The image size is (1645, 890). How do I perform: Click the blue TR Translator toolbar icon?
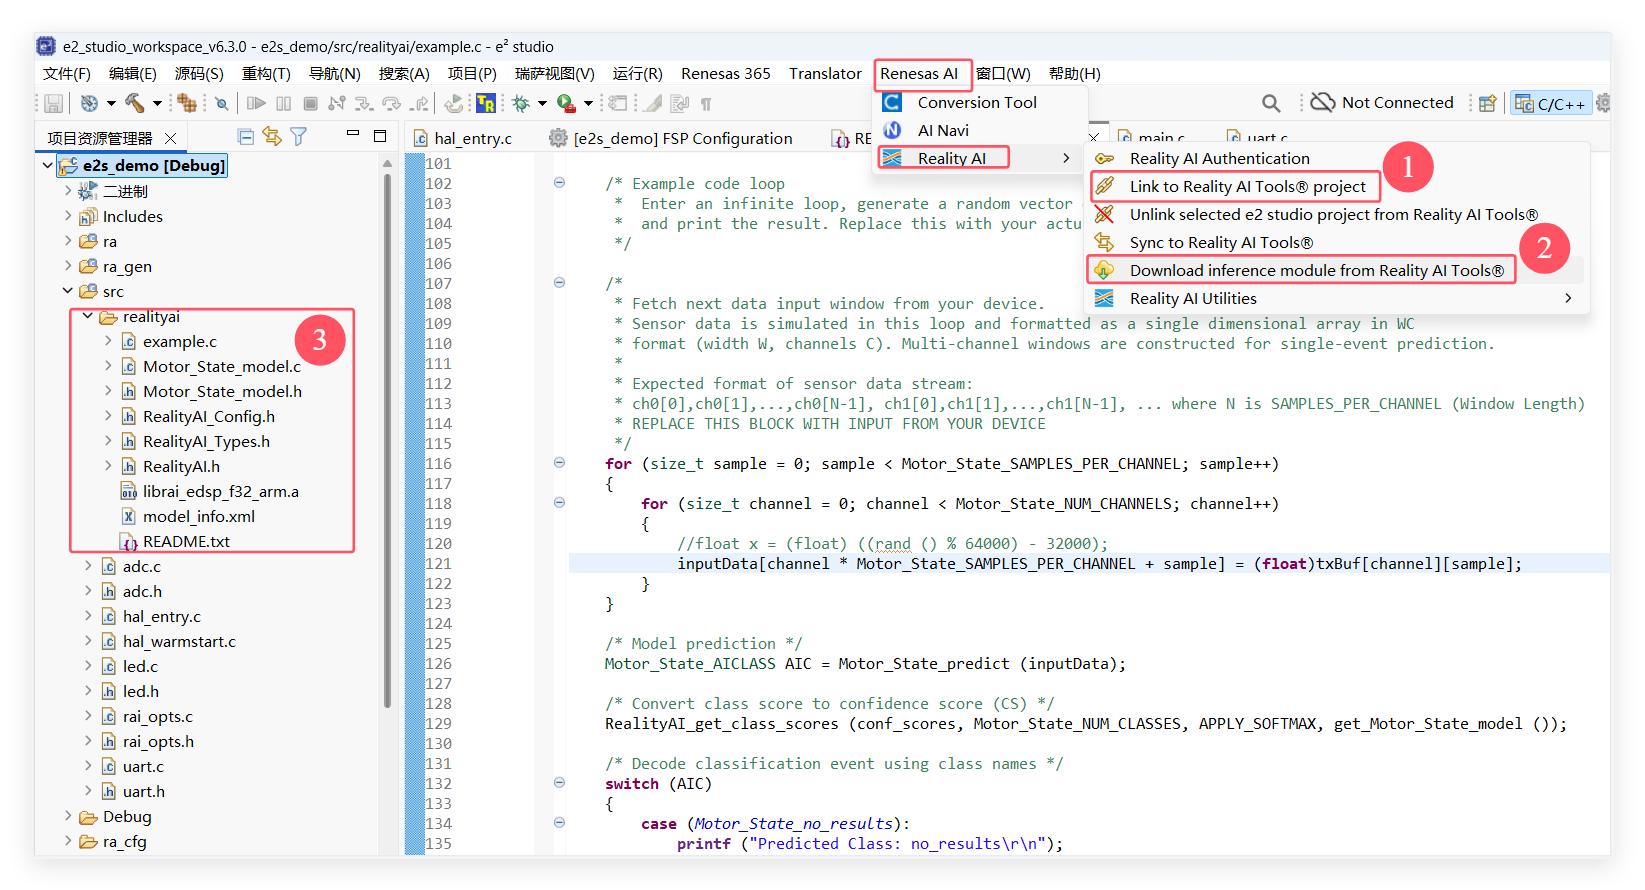486,103
